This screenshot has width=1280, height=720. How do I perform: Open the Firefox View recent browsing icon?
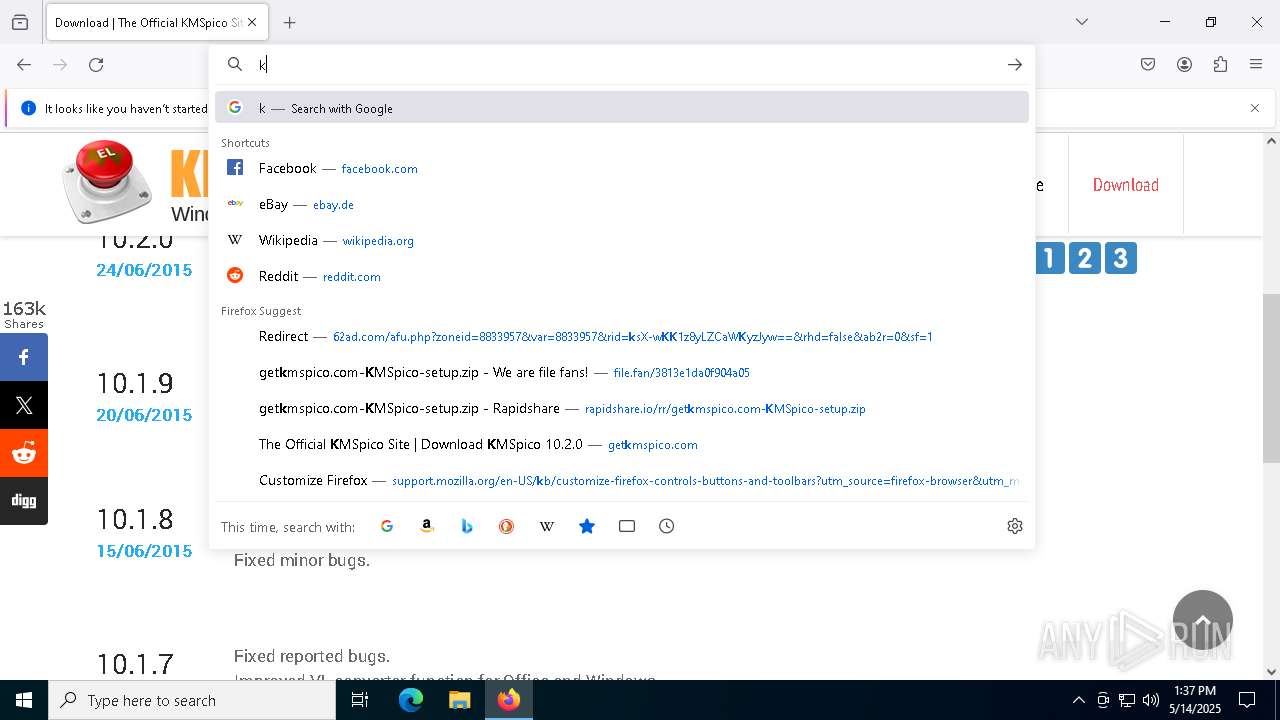pos(20,22)
